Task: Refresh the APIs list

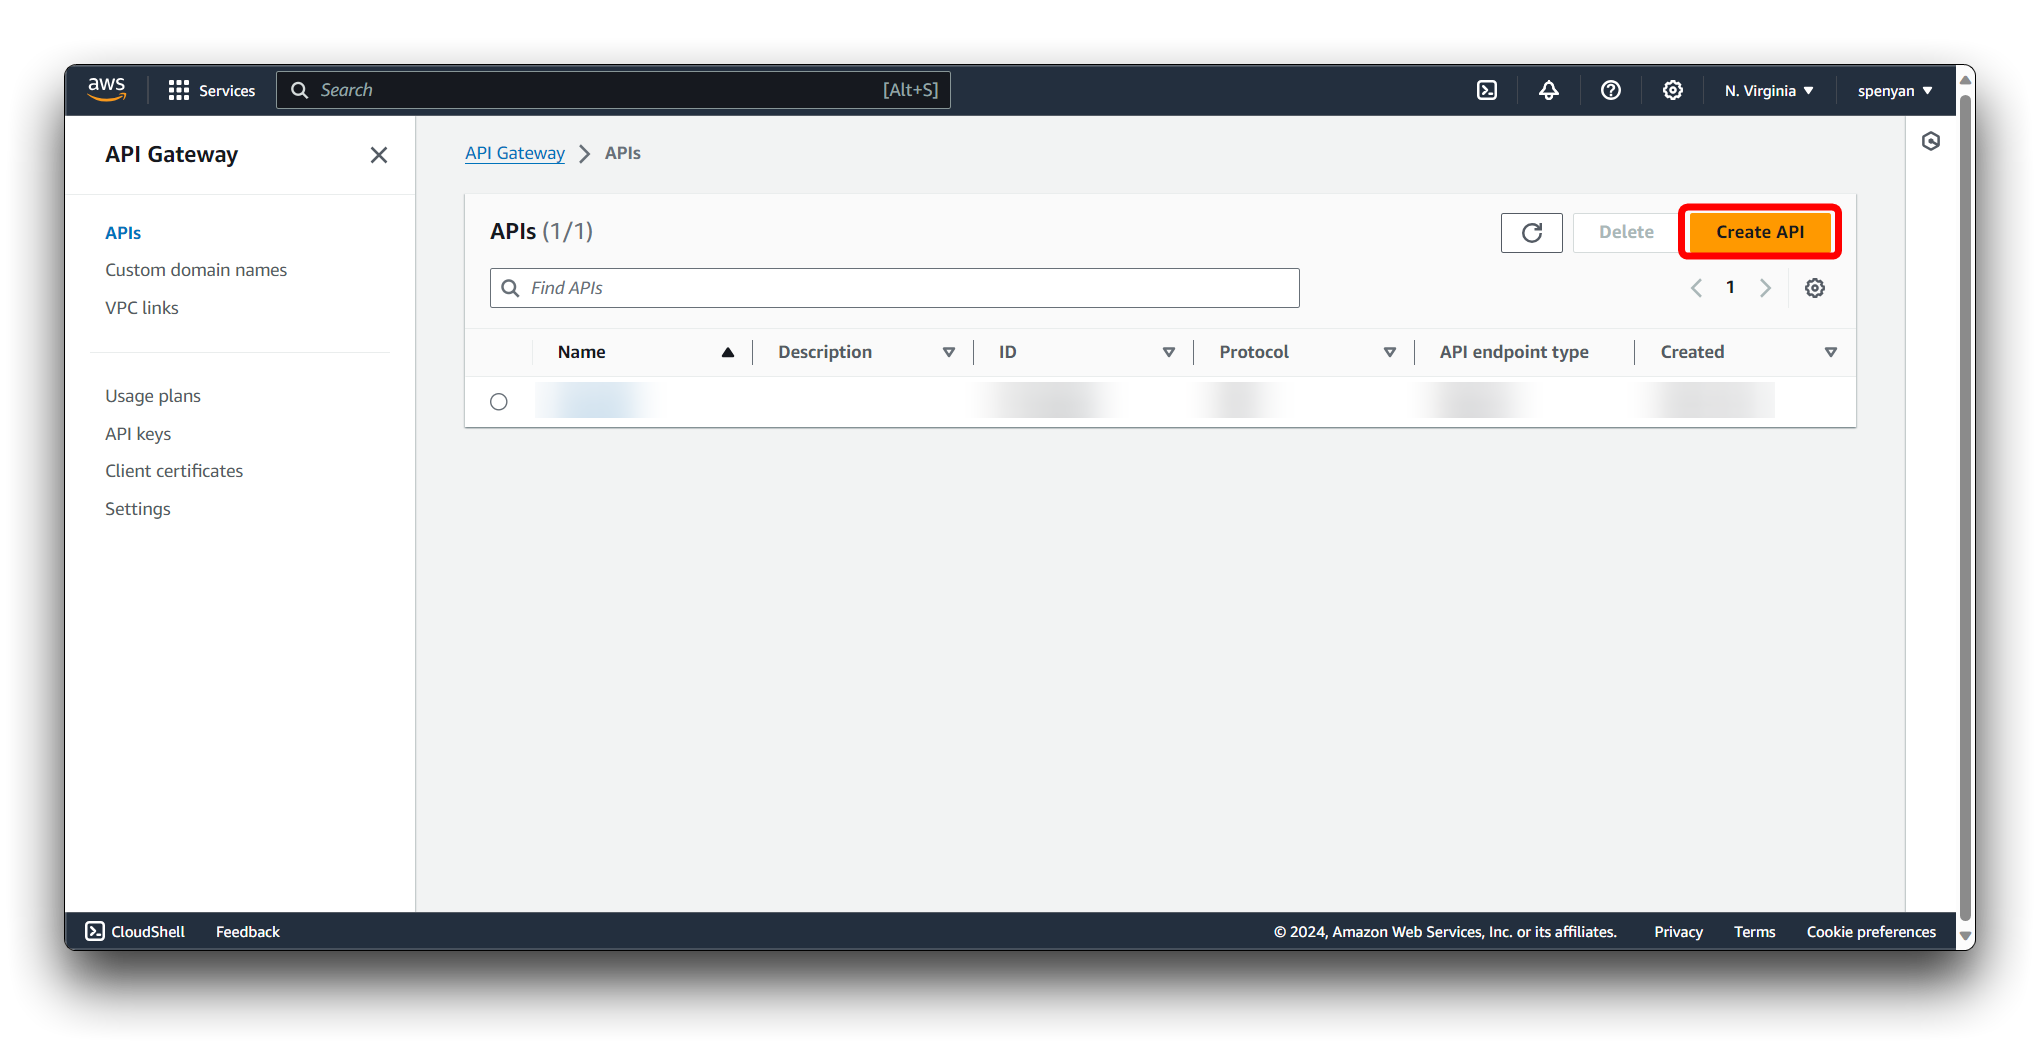Action: pyautogui.click(x=1532, y=233)
